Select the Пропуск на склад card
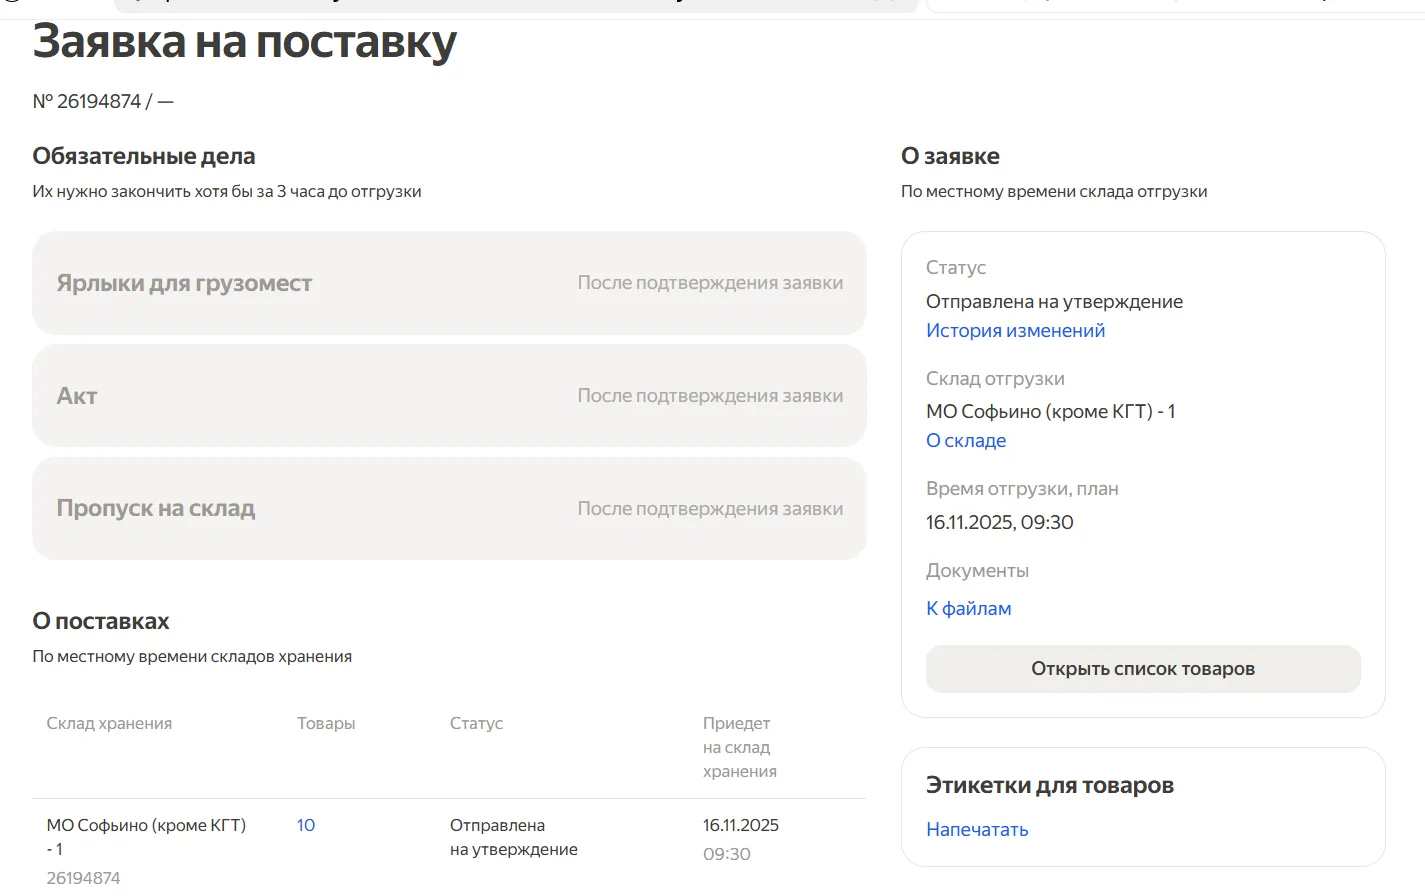Image resolution: width=1425 pixels, height=896 pixels. pos(449,509)
